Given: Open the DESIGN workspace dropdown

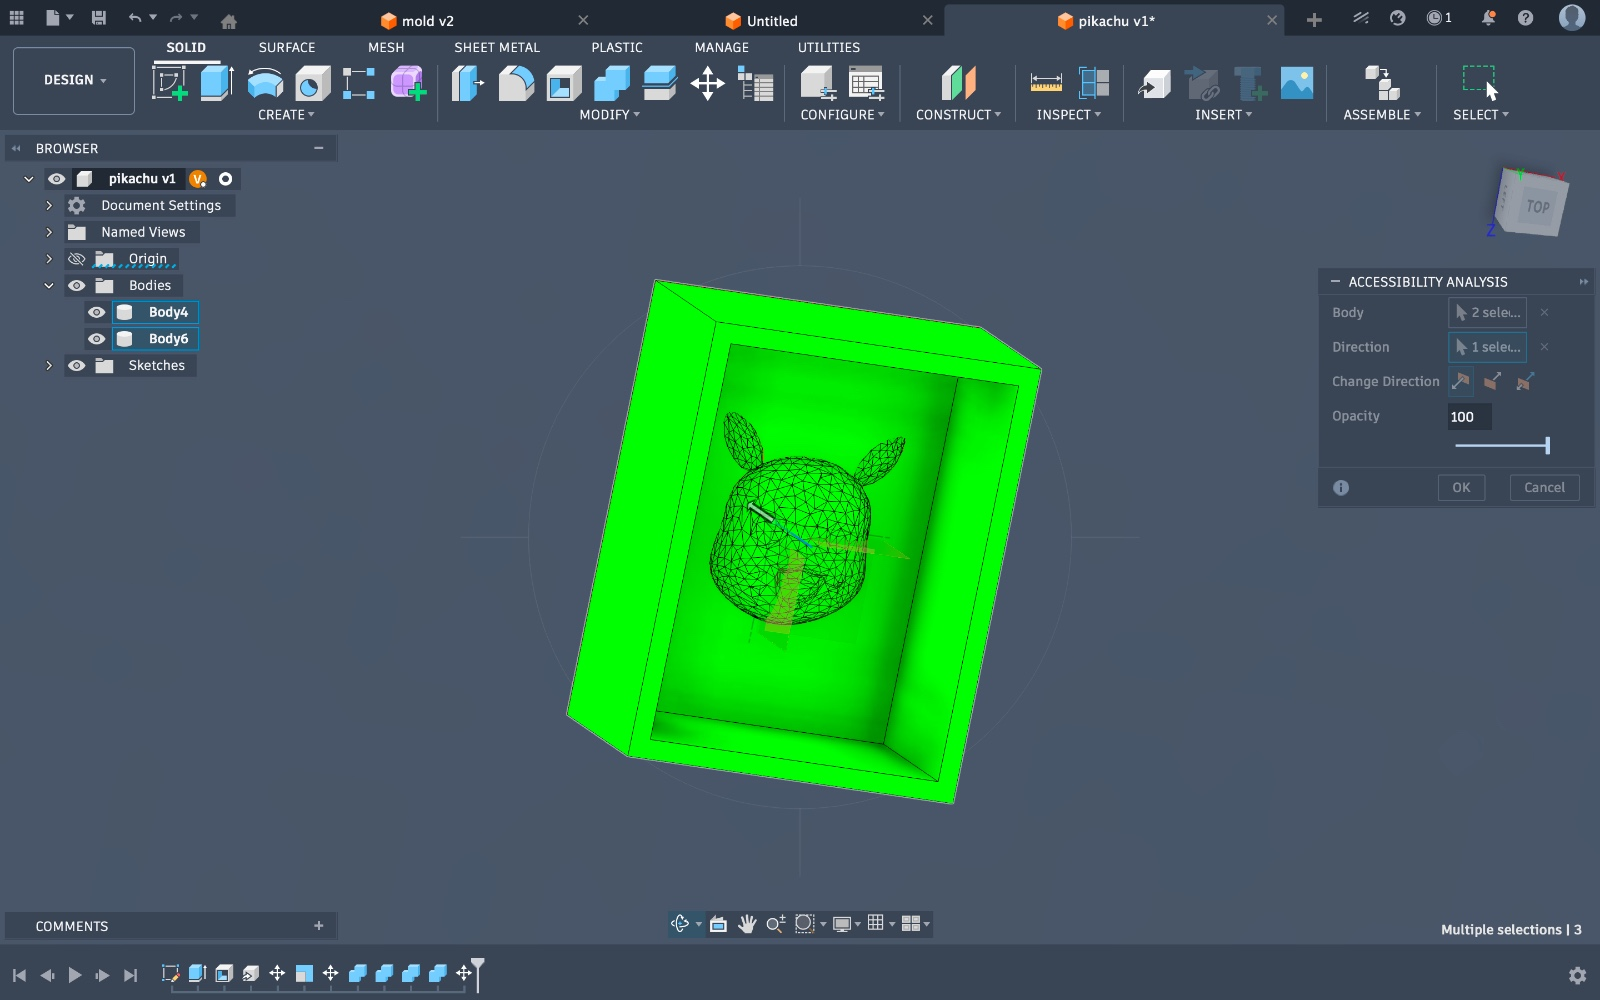Looking at the screenshot, I should tap(74, 80).
